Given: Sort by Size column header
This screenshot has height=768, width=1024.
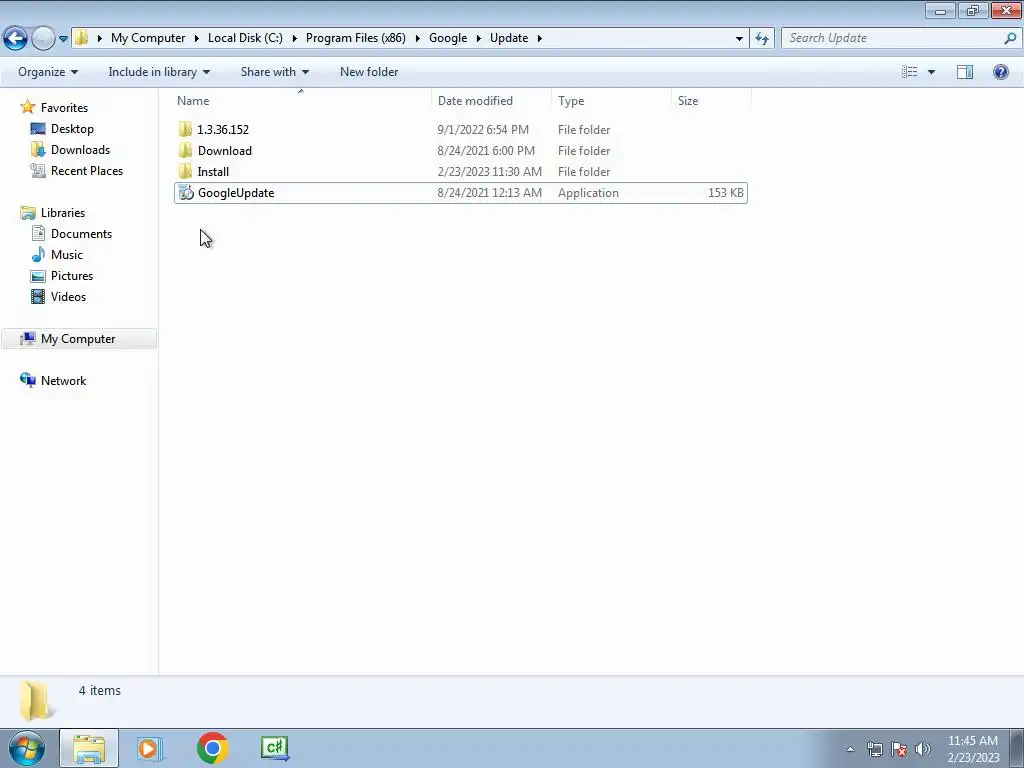Looking at the screenshot, I should click(x=711, y=101).
